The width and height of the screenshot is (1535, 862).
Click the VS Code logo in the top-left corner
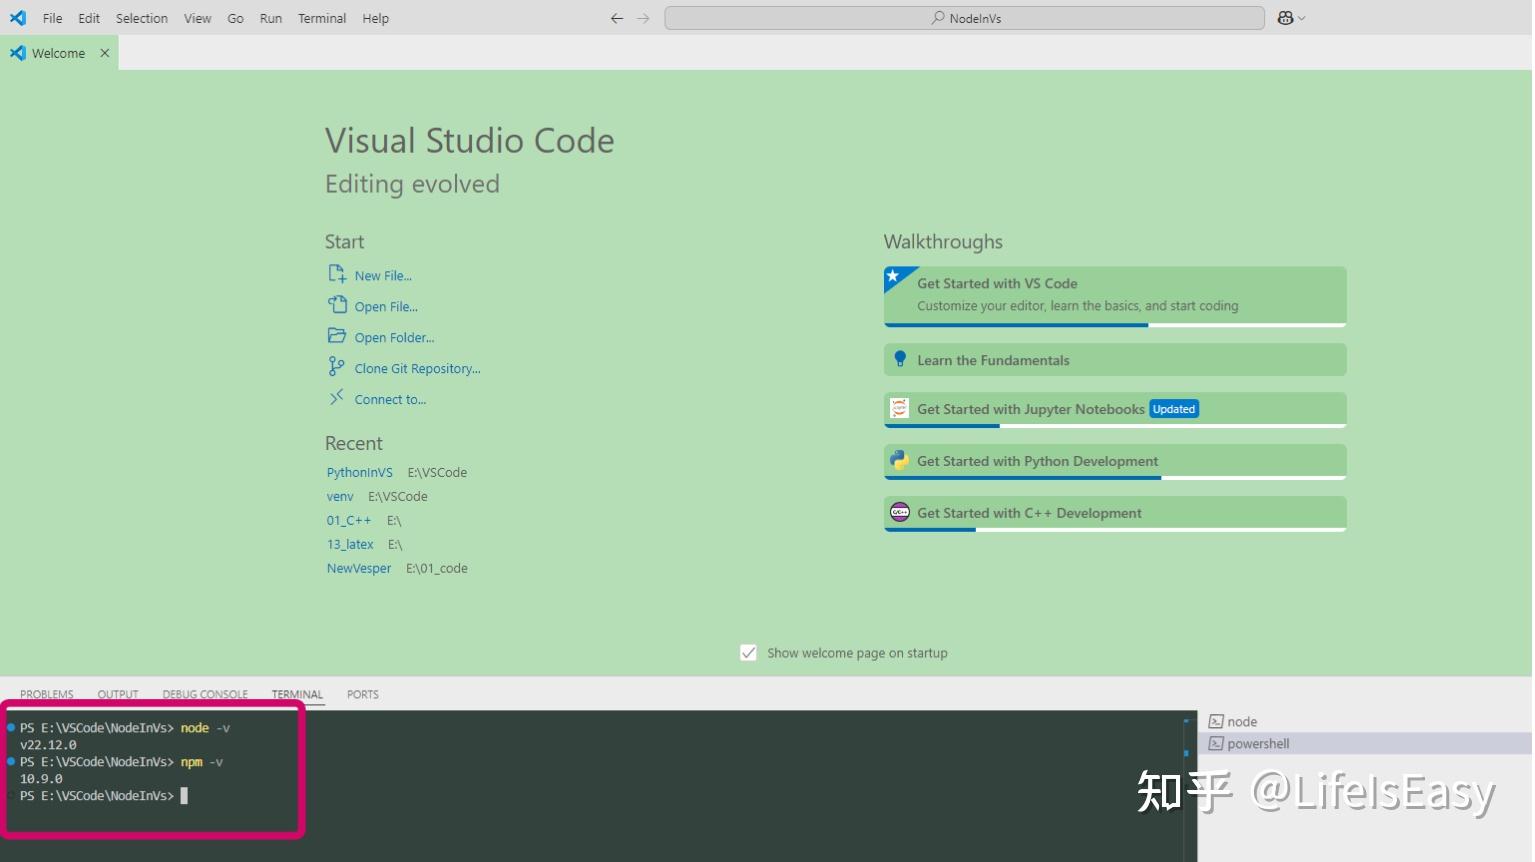coord(17,17)
